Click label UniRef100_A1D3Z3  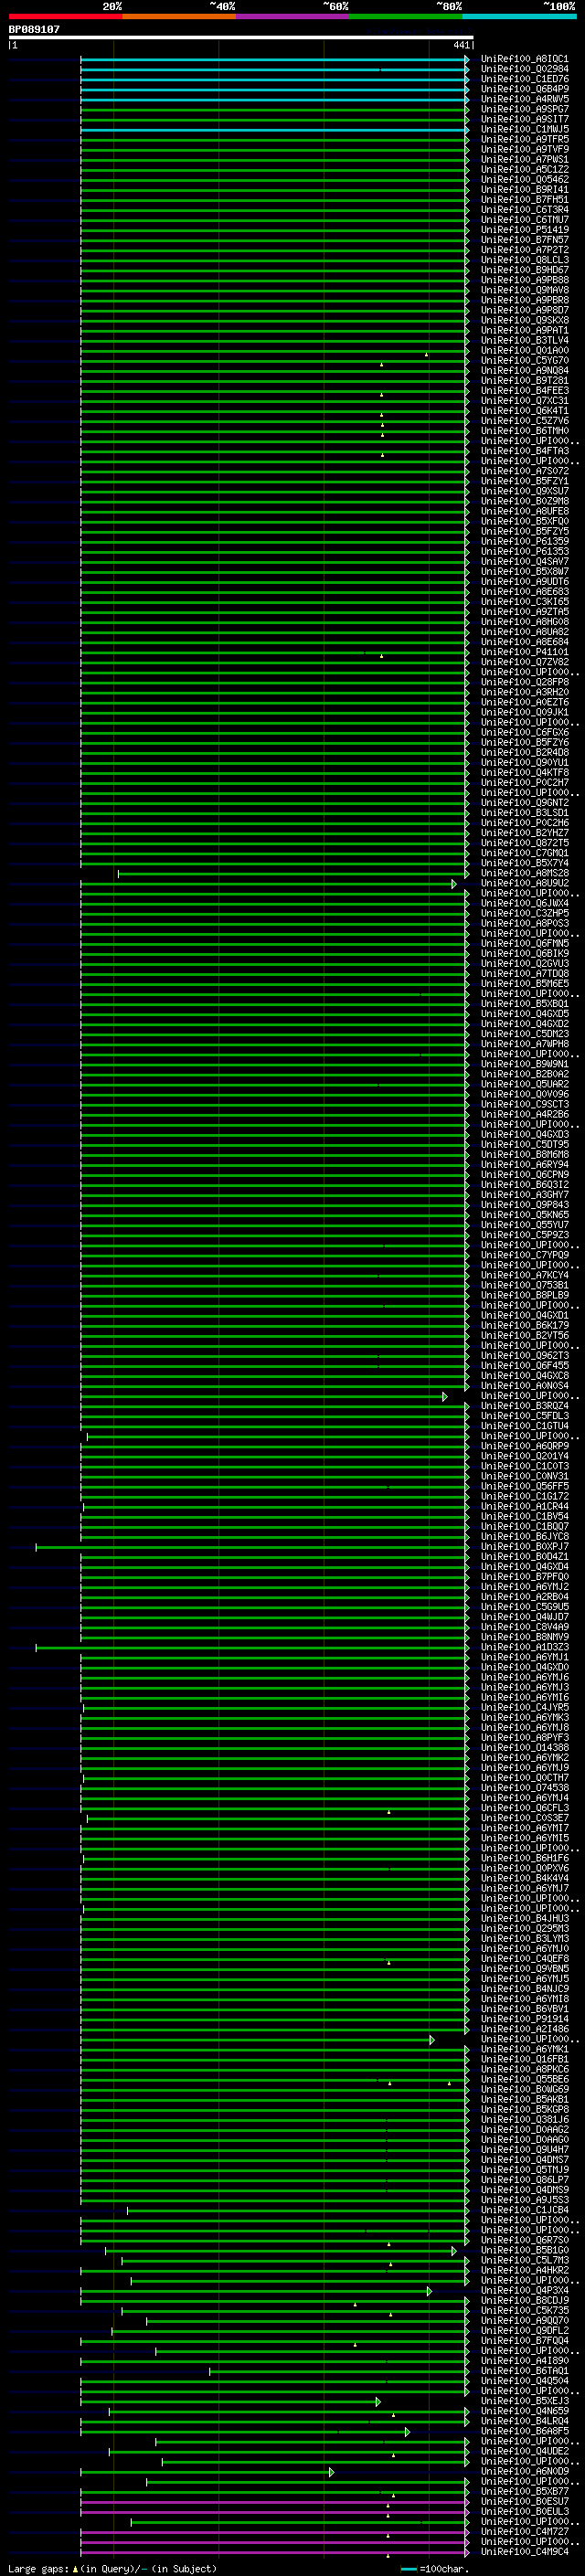tap(524, 1647)
